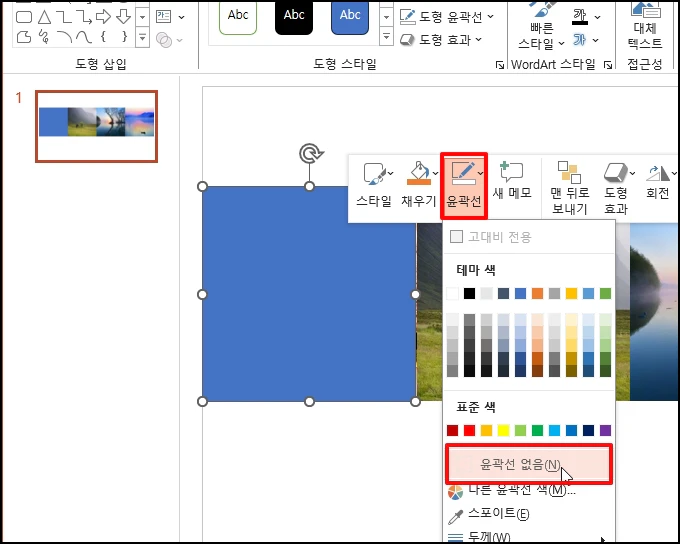The image size is (680, 544).
Task: Apply the black Abc shape style
Action: point(294,17)
